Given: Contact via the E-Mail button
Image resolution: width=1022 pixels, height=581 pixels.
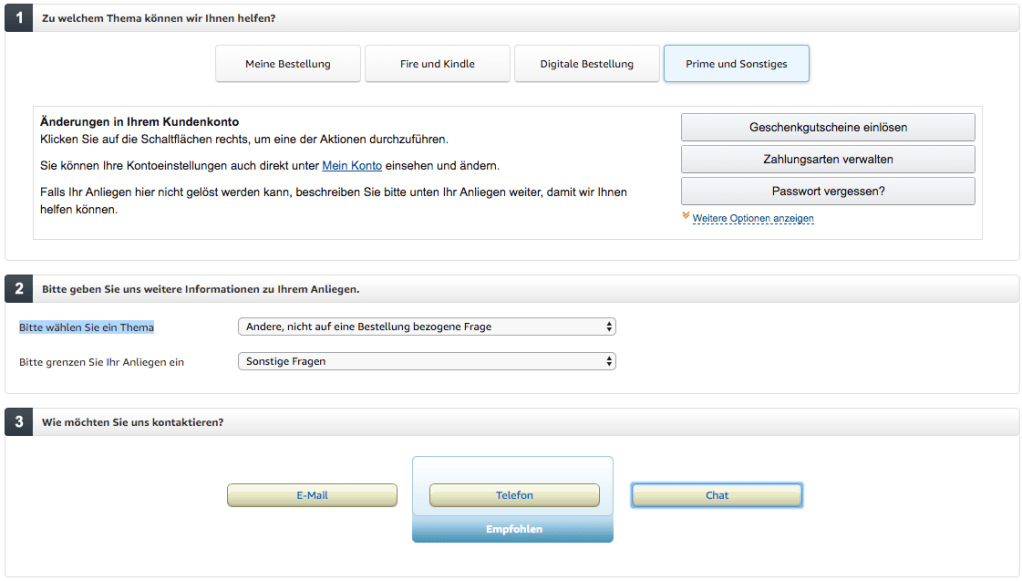Looking at the screenshot, I should point(312,495).
